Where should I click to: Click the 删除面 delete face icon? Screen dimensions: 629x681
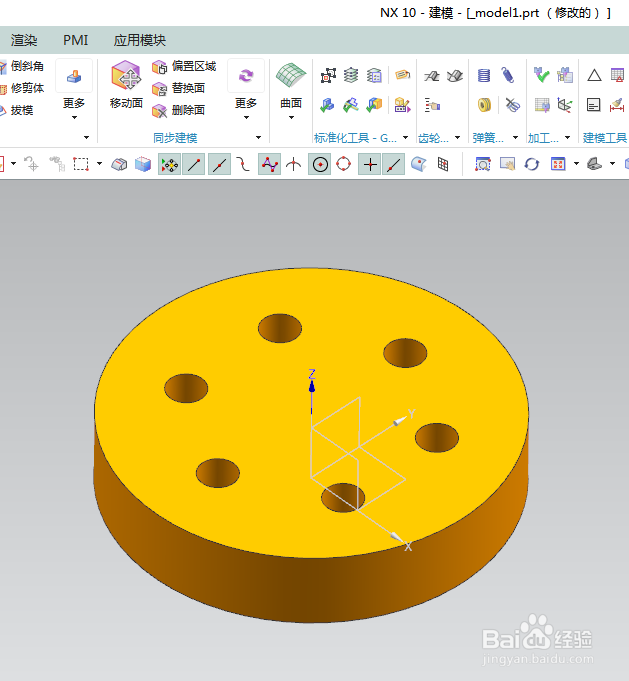[x=159, y=111]
